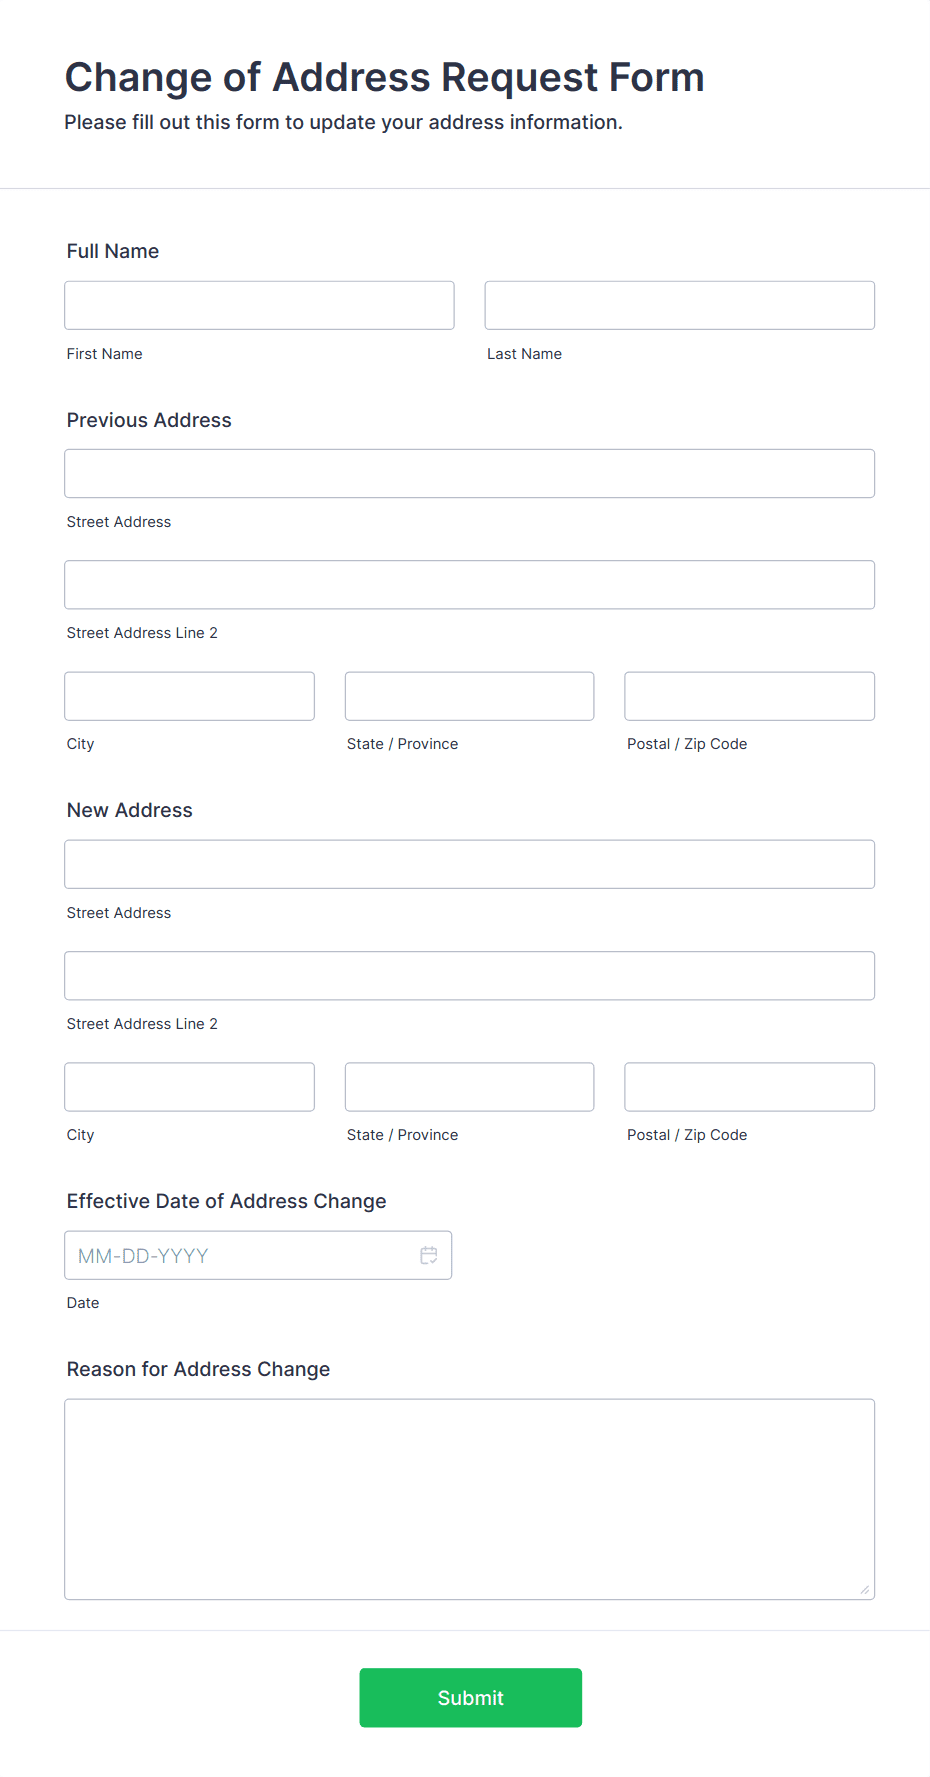Click inside the Reason for Address Change textarea
The width and height of the screenshot is (930, 1777).
tap(469, 1490)
